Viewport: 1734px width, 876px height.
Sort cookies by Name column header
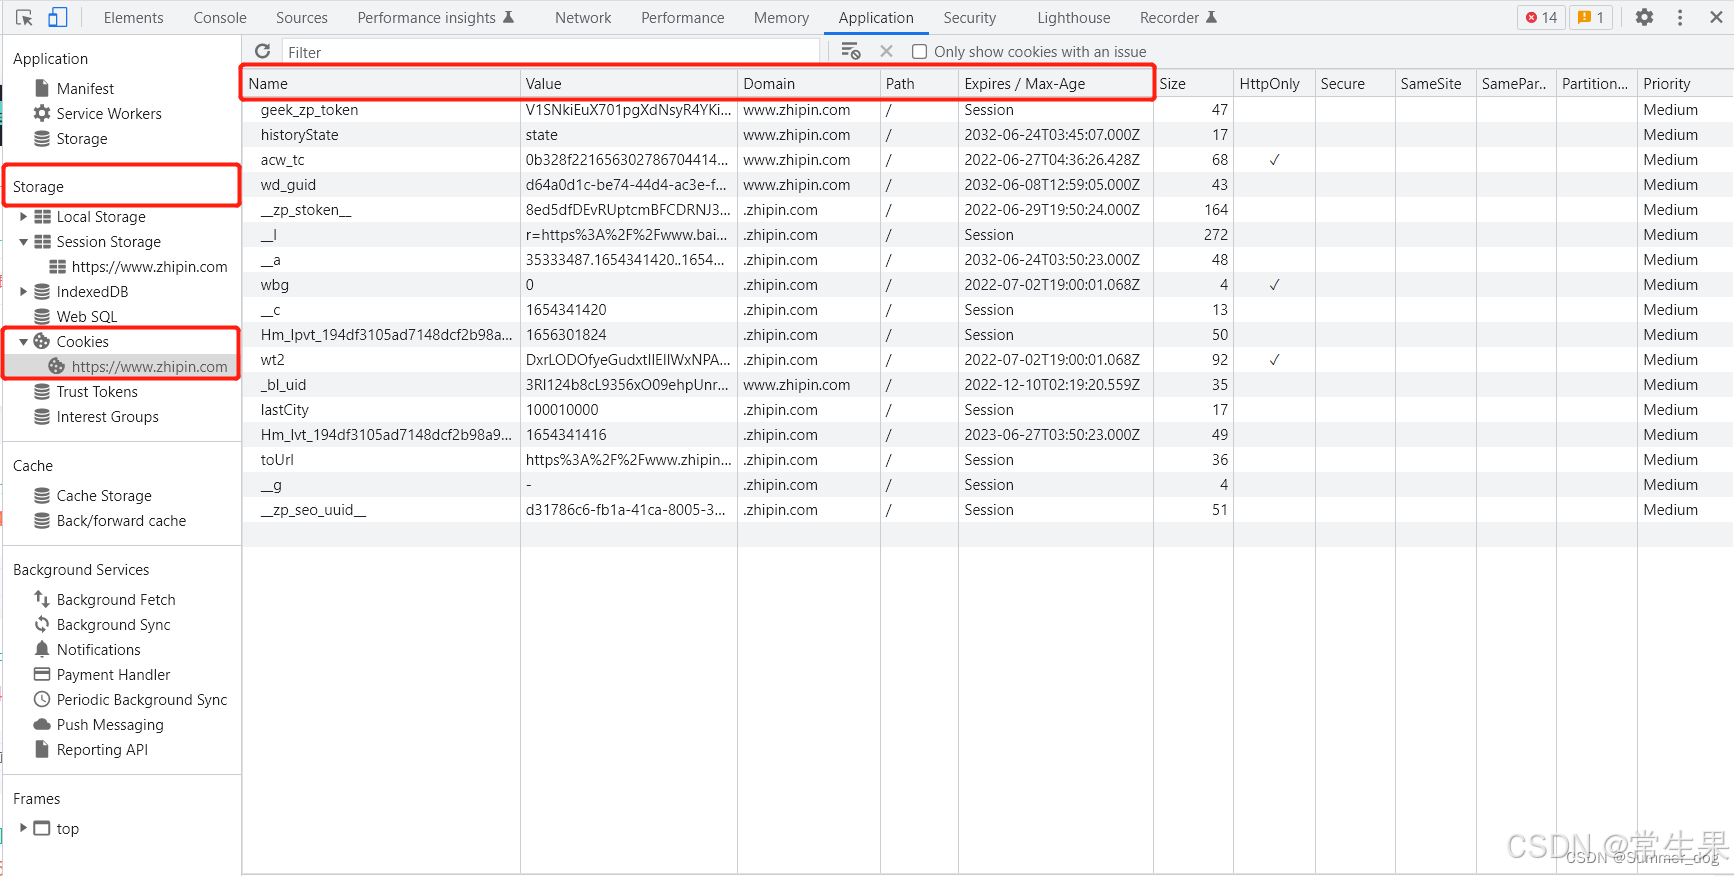click(x=380, y=84)
